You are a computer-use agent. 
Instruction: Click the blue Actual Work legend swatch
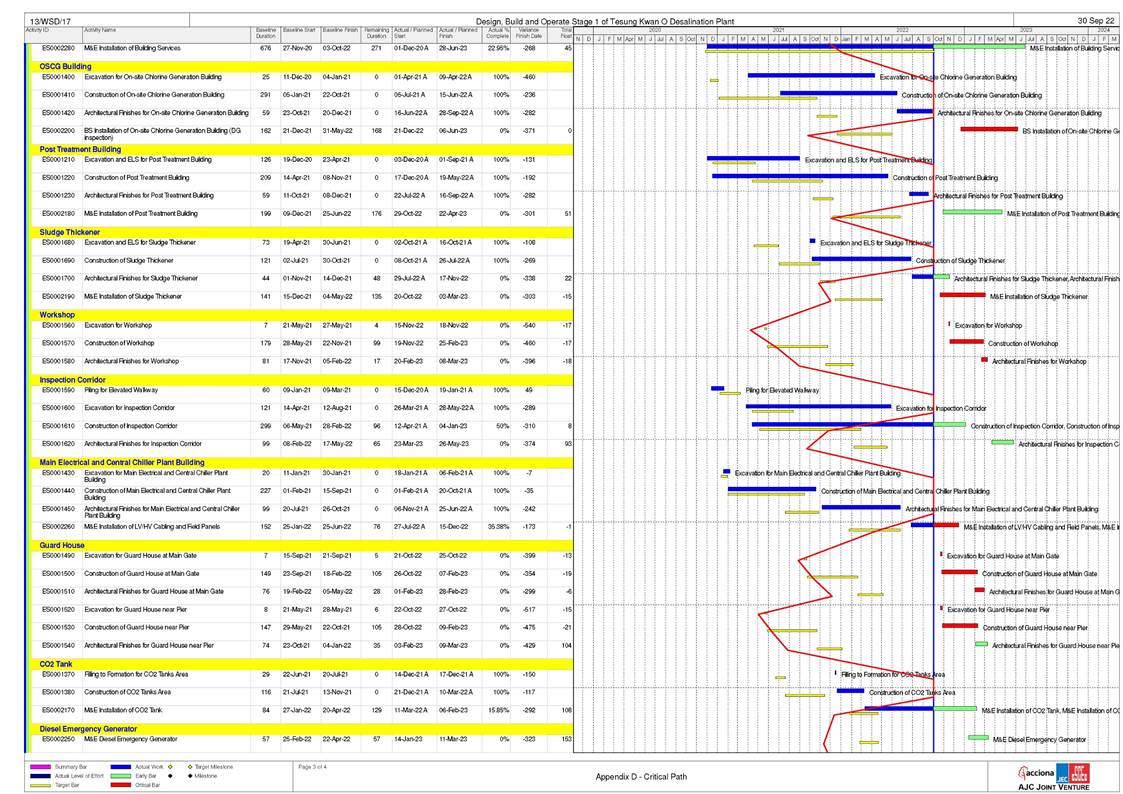click(123, 767)
